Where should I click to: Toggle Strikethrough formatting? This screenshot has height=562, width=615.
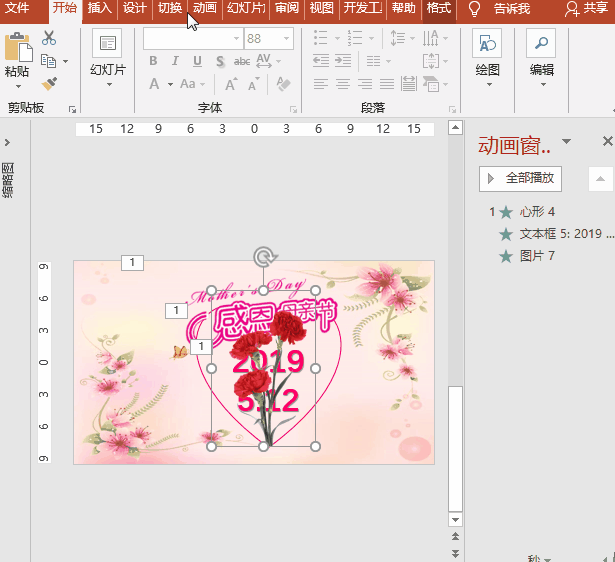pyautogui.click(x=242, y=61)
